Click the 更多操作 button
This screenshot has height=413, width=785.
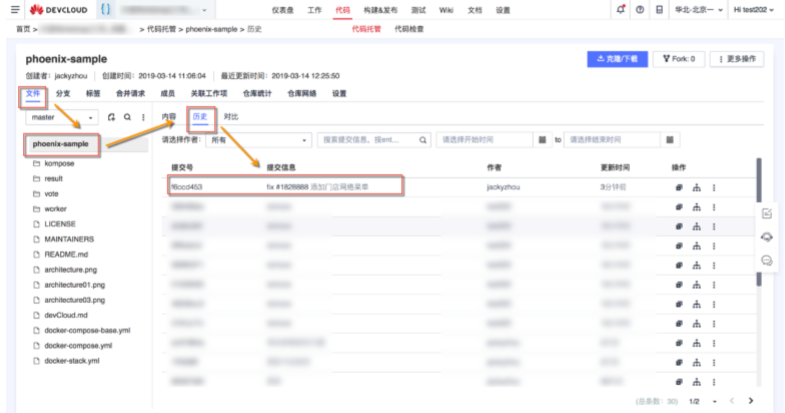(x=737, y=59)
